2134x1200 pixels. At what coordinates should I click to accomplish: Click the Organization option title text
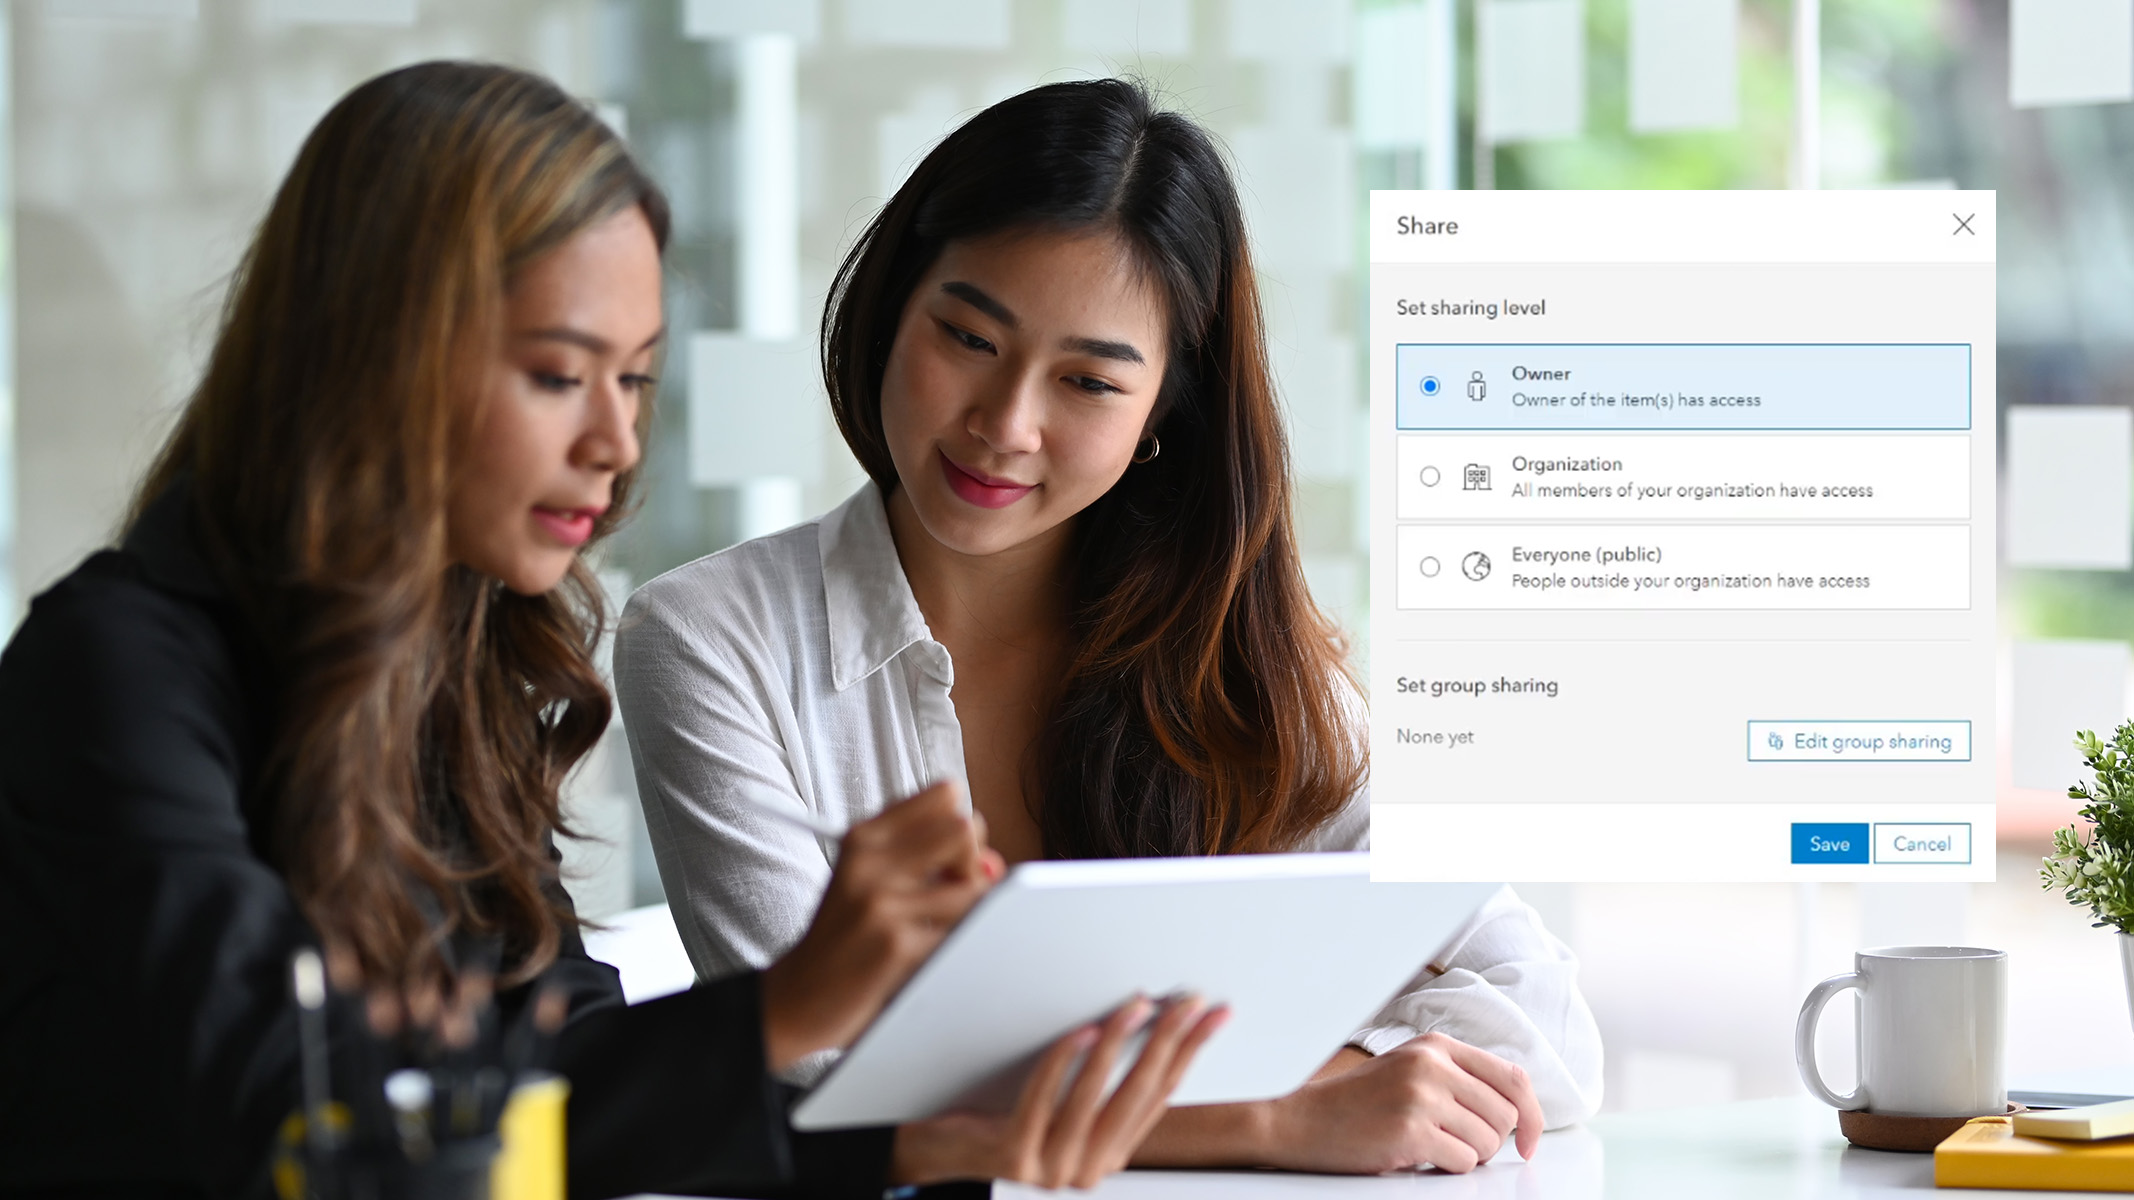(1566, 464)
